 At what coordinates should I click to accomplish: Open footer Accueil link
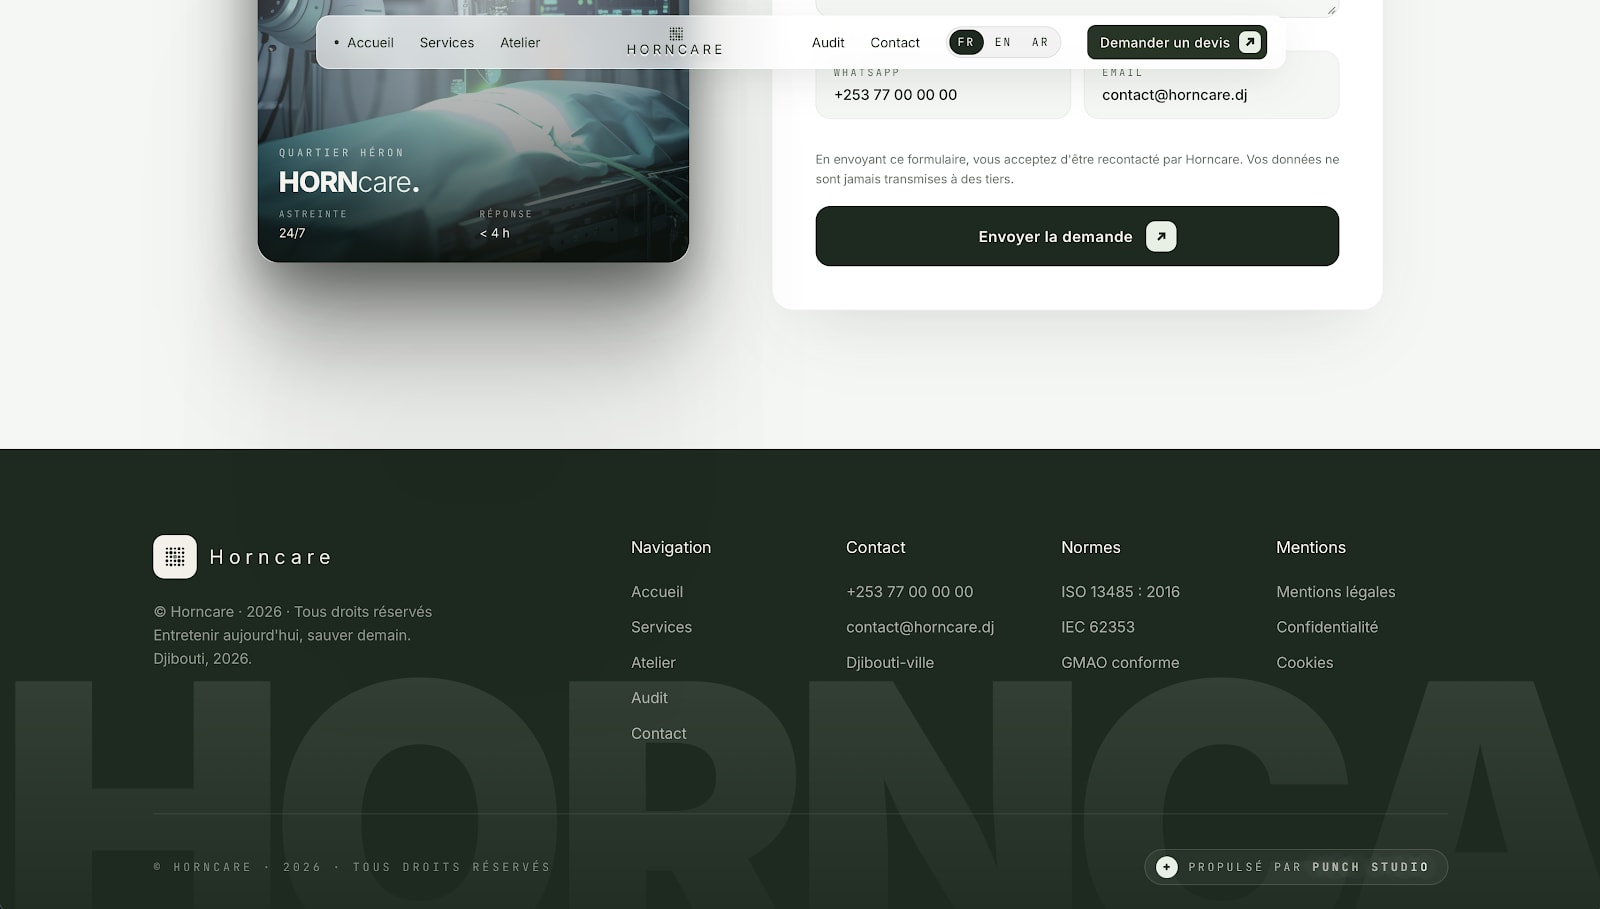657,592
